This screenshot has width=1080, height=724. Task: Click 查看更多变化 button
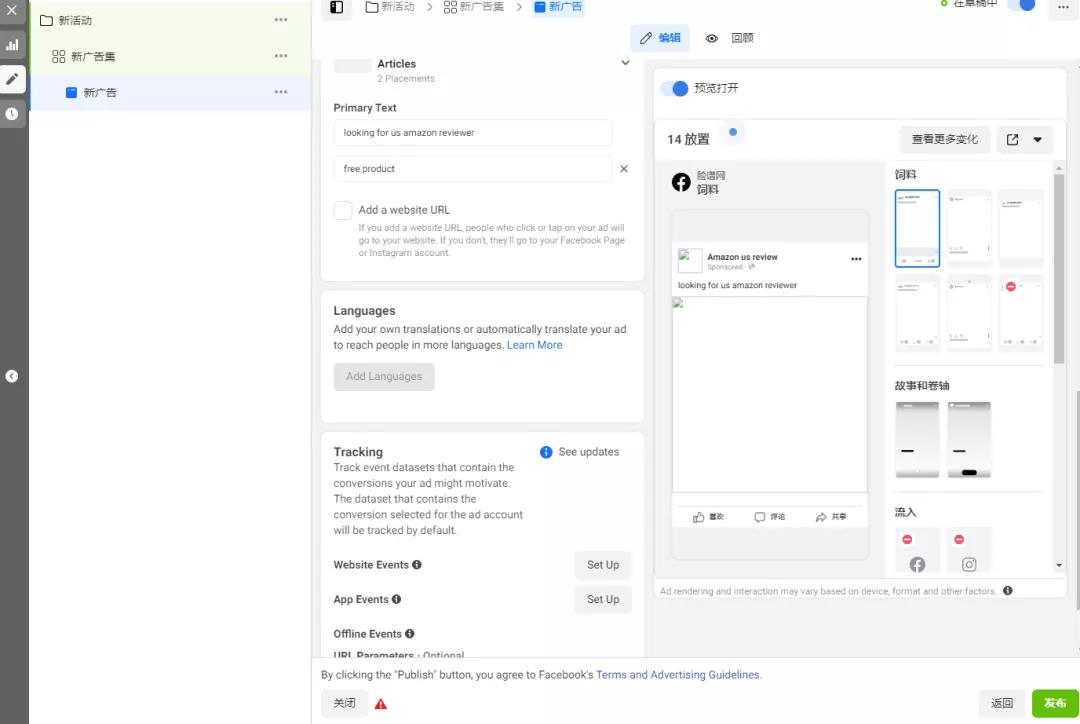click(945, 139)
